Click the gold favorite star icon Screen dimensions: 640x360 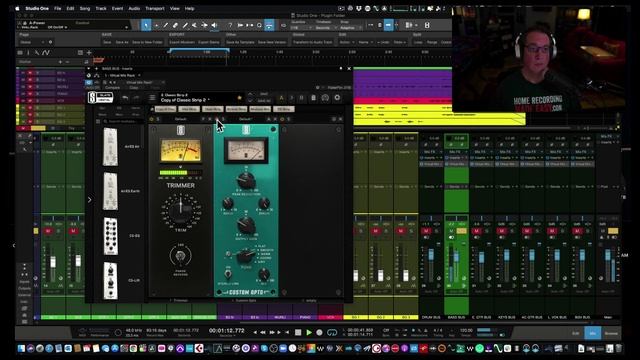click(240, 98)
